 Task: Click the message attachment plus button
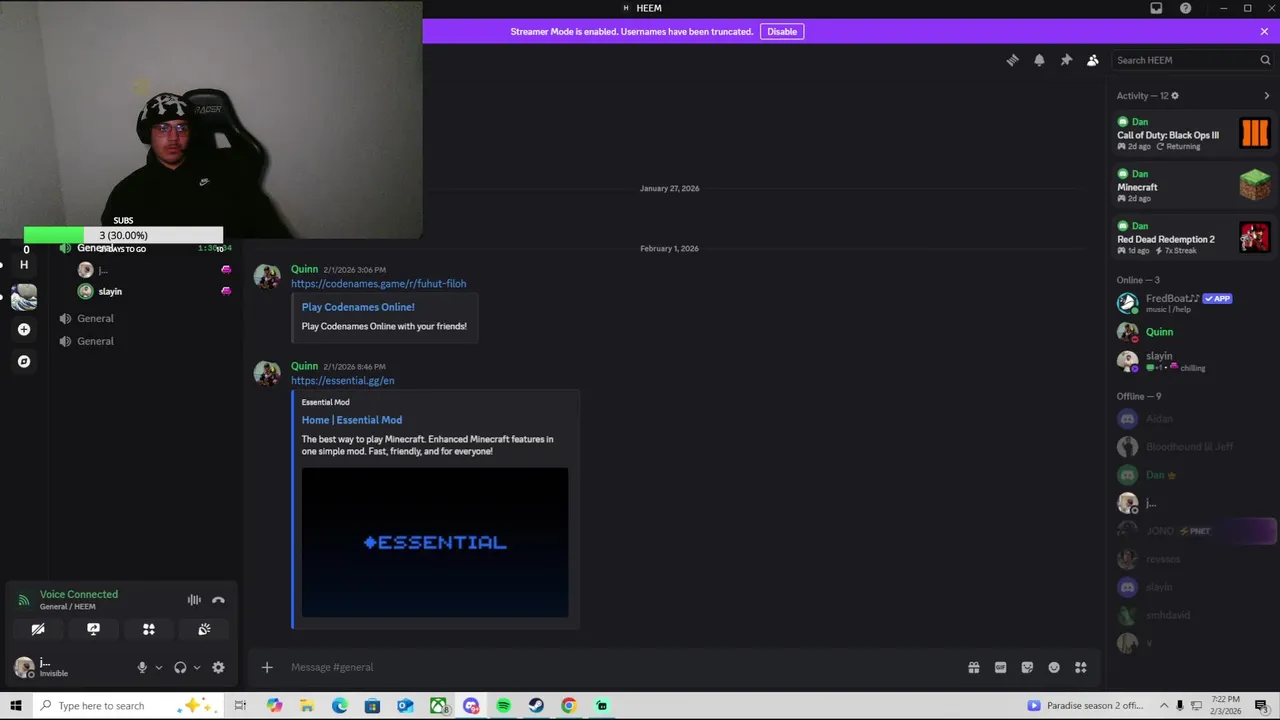pyautogui.click(x=267, y=667)
